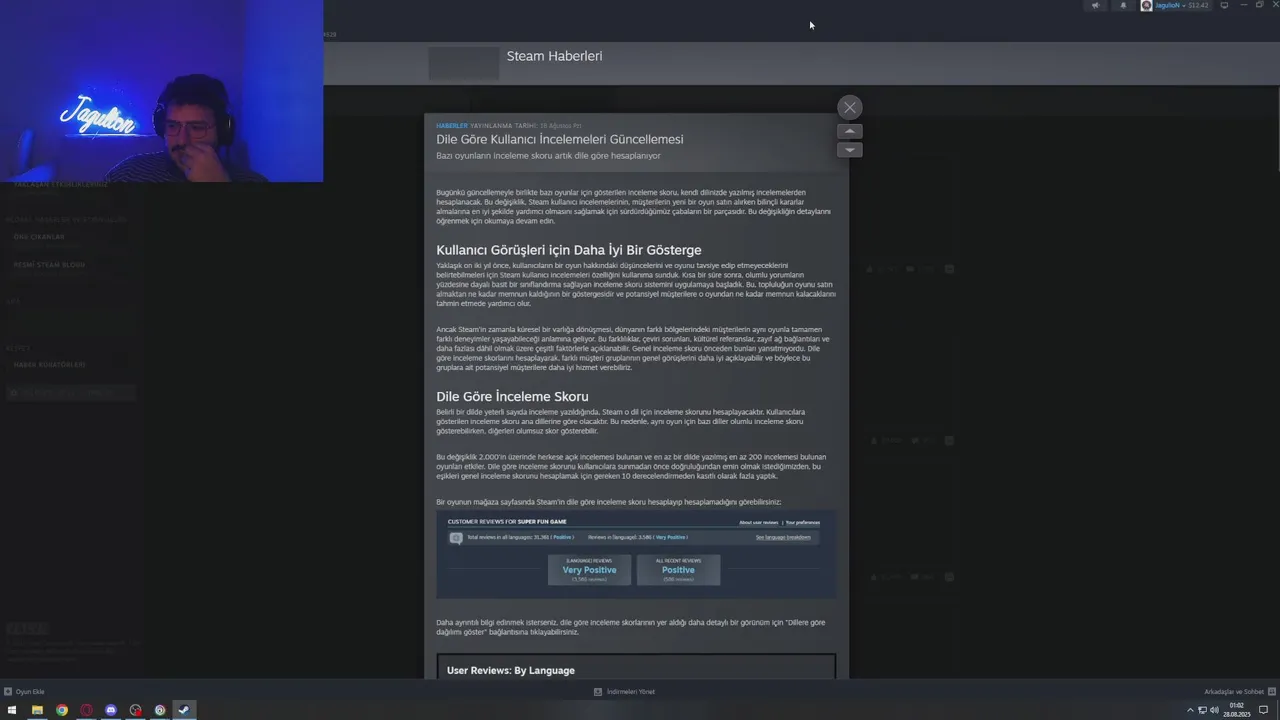Click heading Dile Göre İnceleme Skoru

click(x=512, y=397)
